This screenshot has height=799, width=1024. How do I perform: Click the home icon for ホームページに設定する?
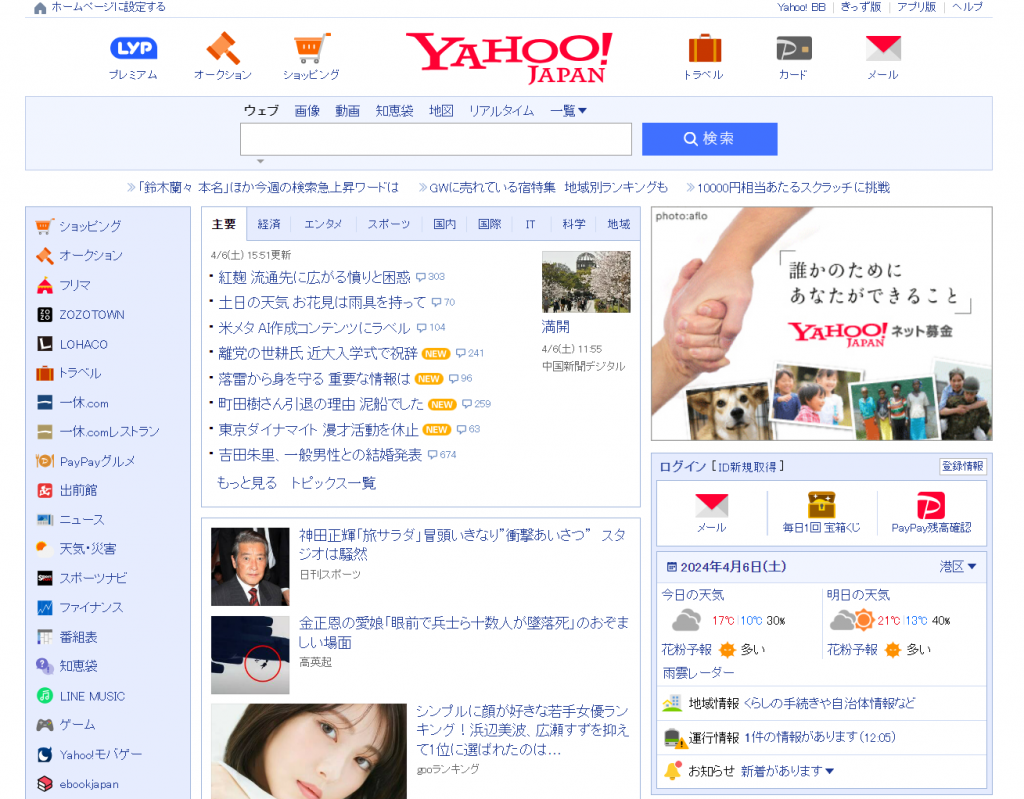click(x=40, y=8)
